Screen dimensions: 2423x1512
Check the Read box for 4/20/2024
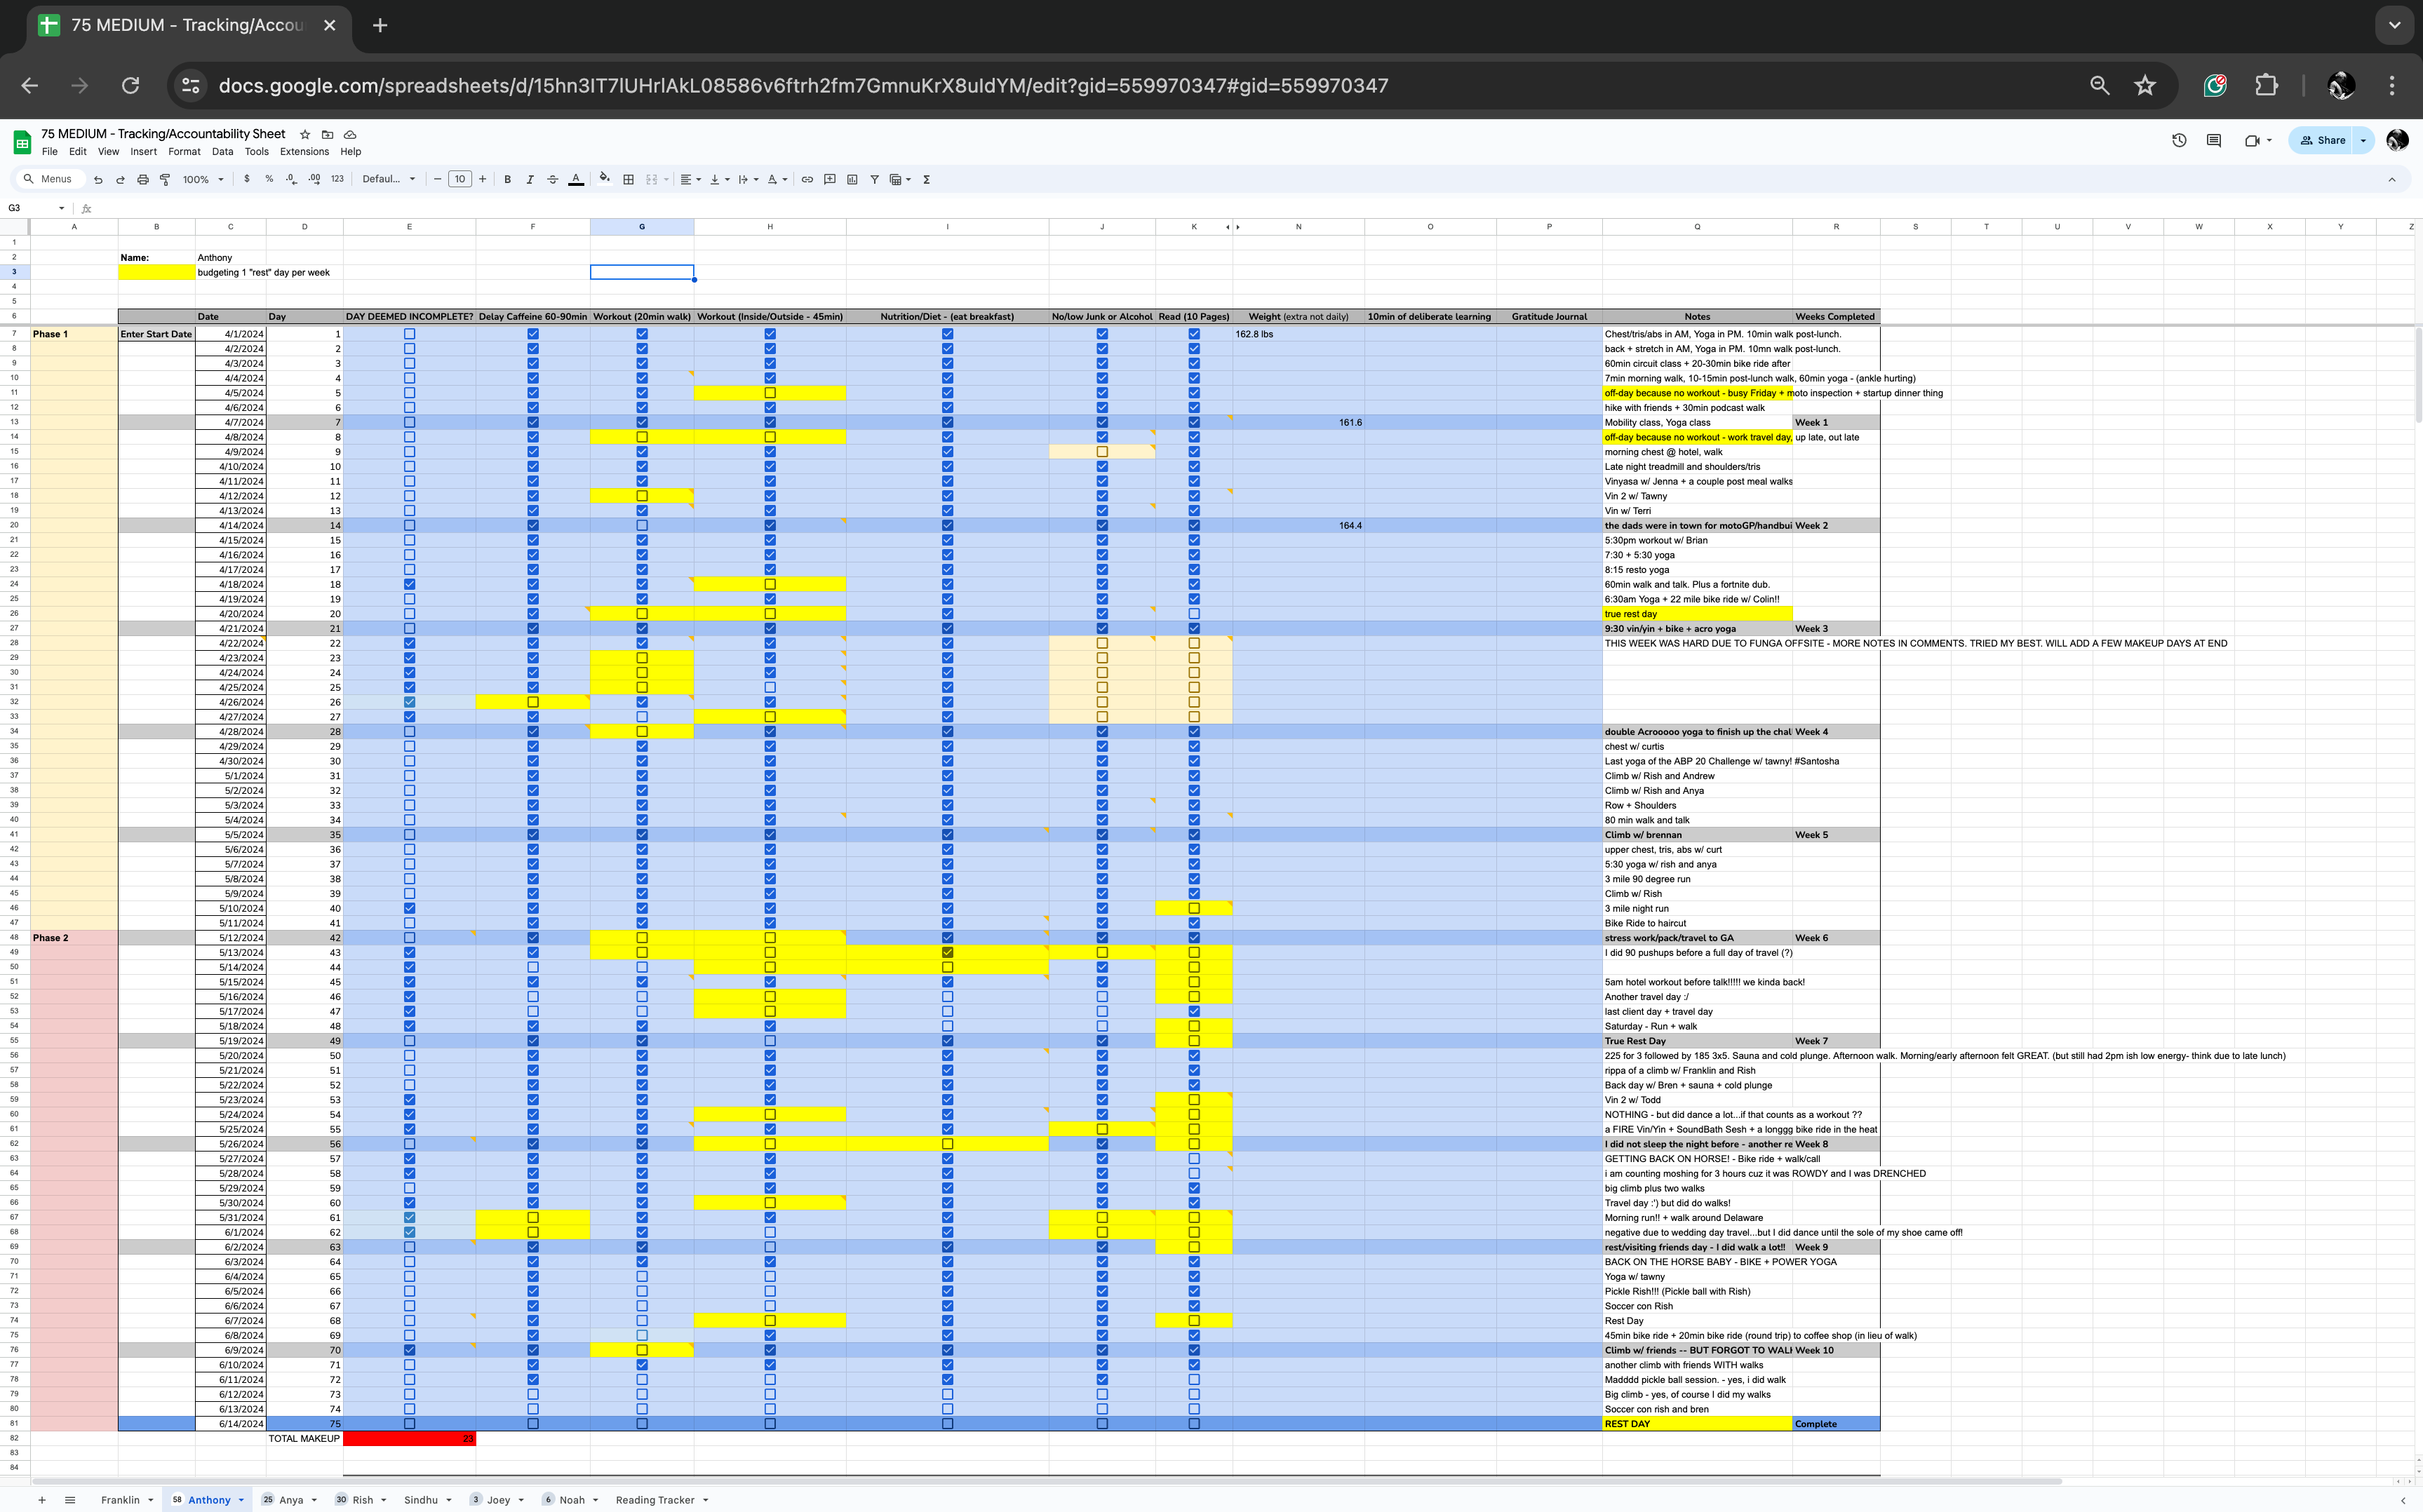(x=1194, y=614)
